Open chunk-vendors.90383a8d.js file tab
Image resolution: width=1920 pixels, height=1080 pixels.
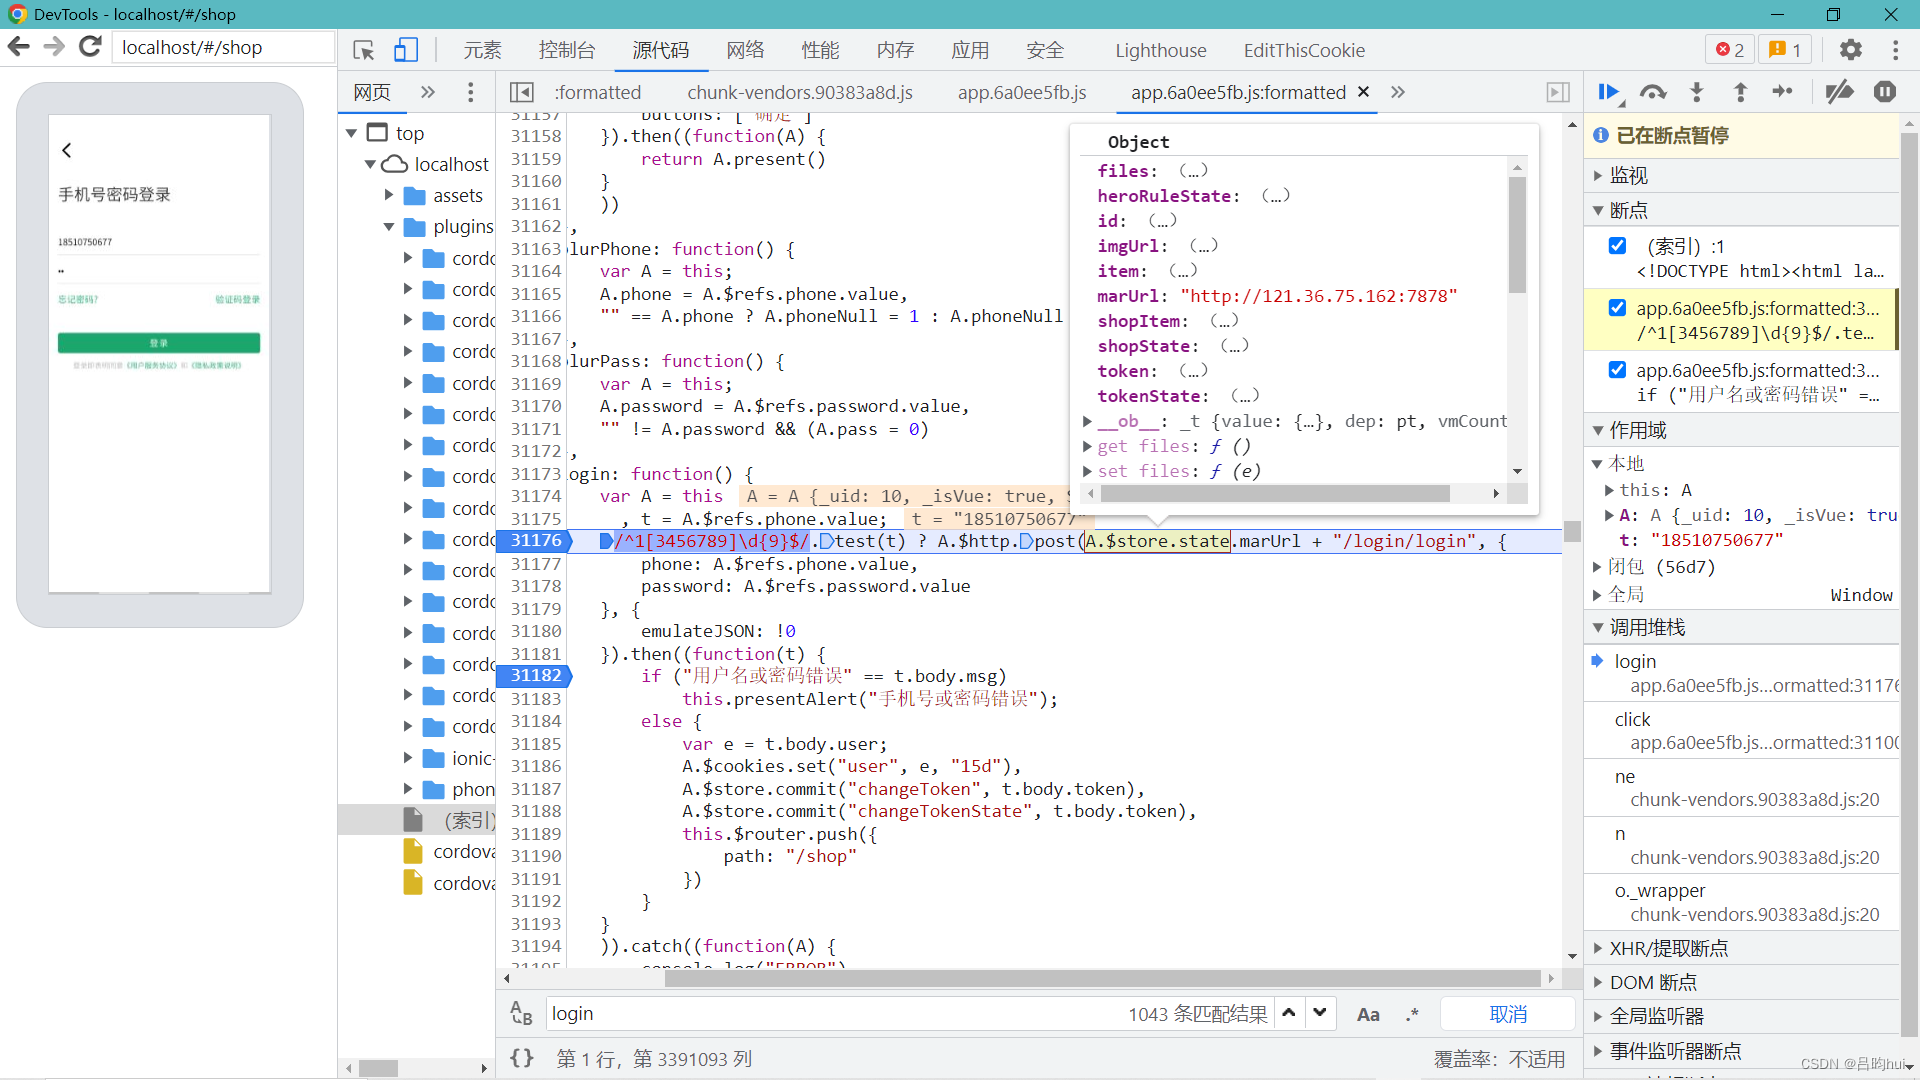(x=800, y=92)
